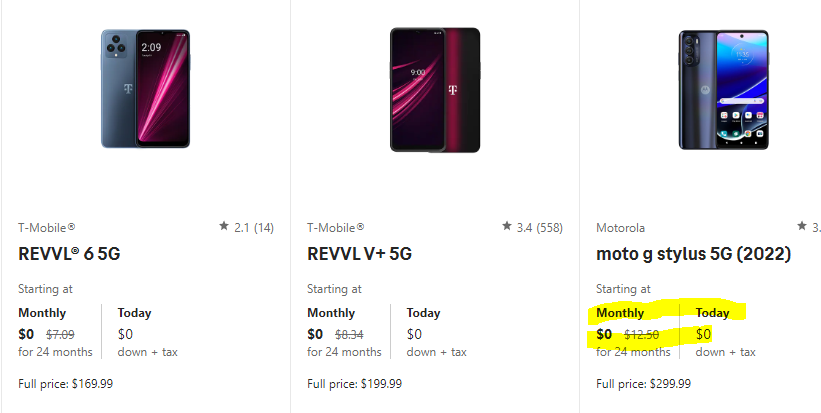This screenshot has width=821, height=413.
Task: Click the Motorola brand label
Action: point(621,228)
